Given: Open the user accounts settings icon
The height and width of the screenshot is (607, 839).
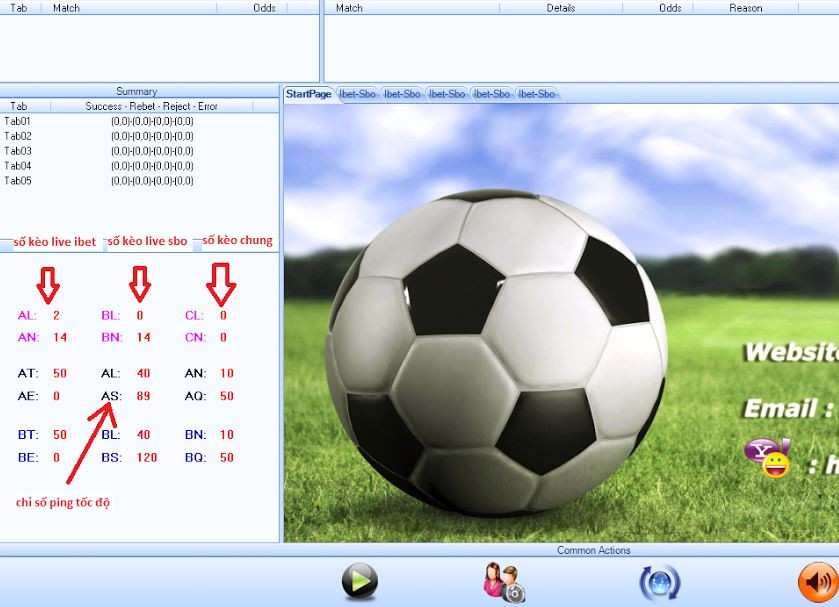Looking at the screenshot, I should [503, 582].
